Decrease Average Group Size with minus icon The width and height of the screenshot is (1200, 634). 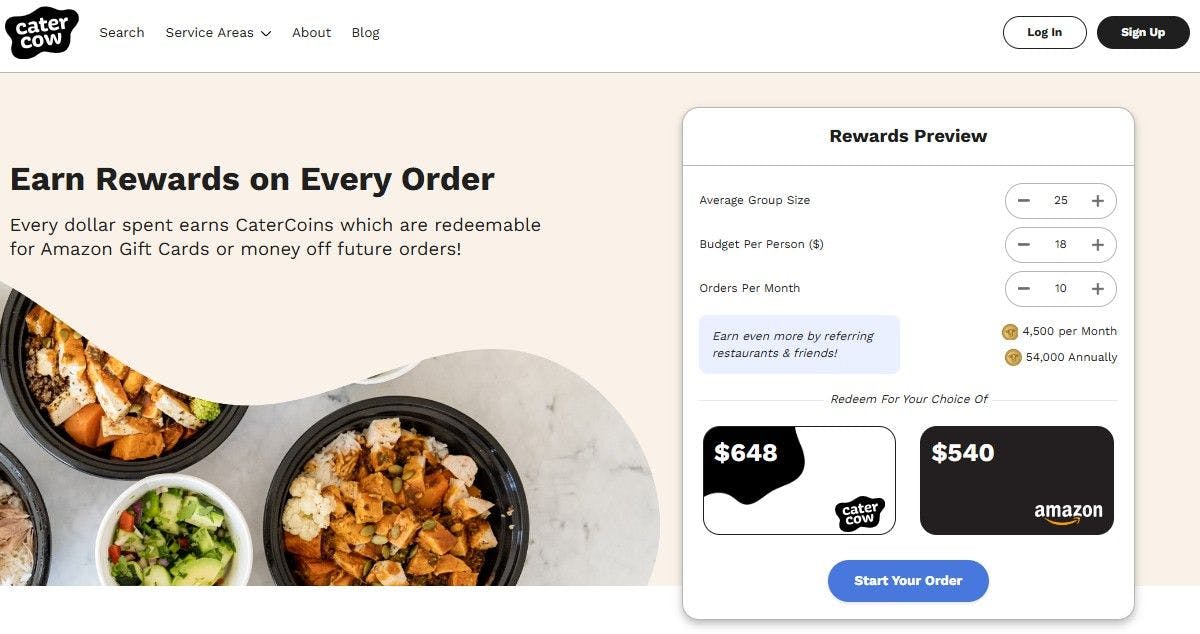tap(1024, 201)
